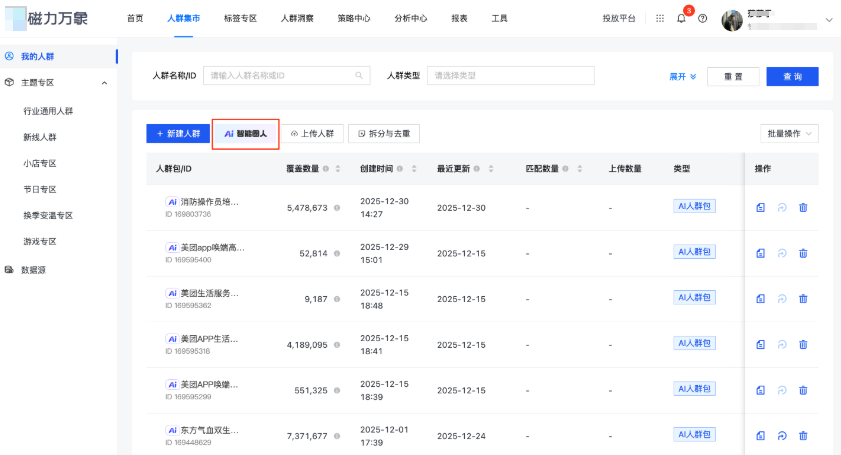Viewport: 841px width, 455px height.
Task: Open the 策略中心 tab
Action: point(354,18)
